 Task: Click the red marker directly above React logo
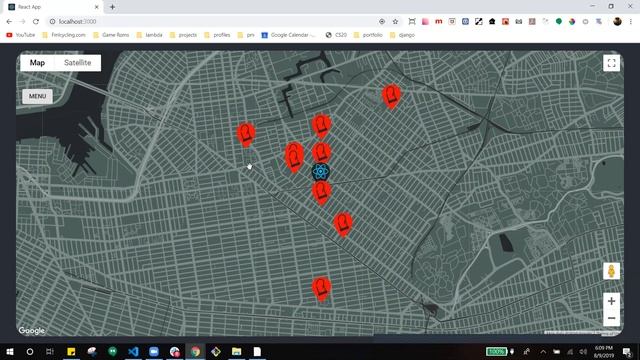point(322,153)
